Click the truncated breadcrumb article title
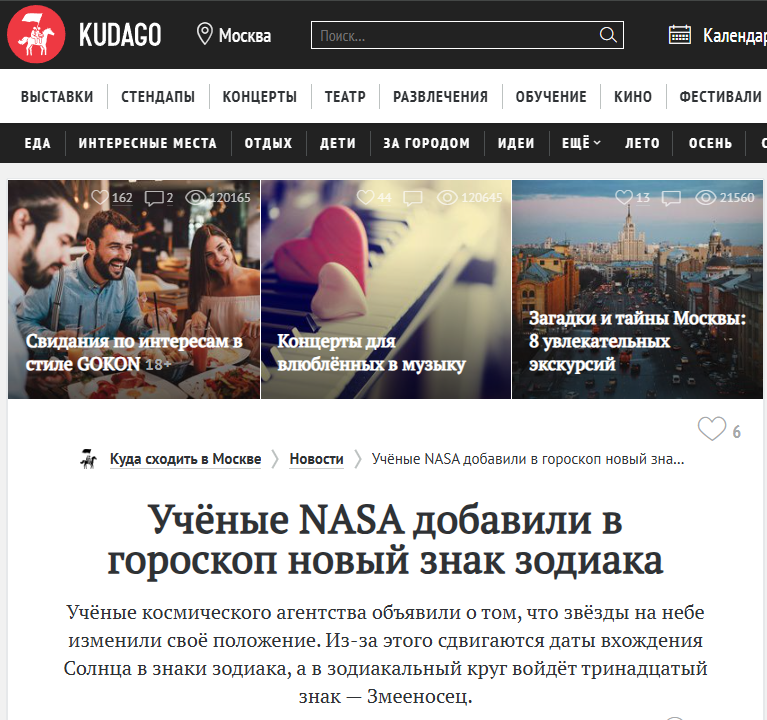 click(528, 459)
